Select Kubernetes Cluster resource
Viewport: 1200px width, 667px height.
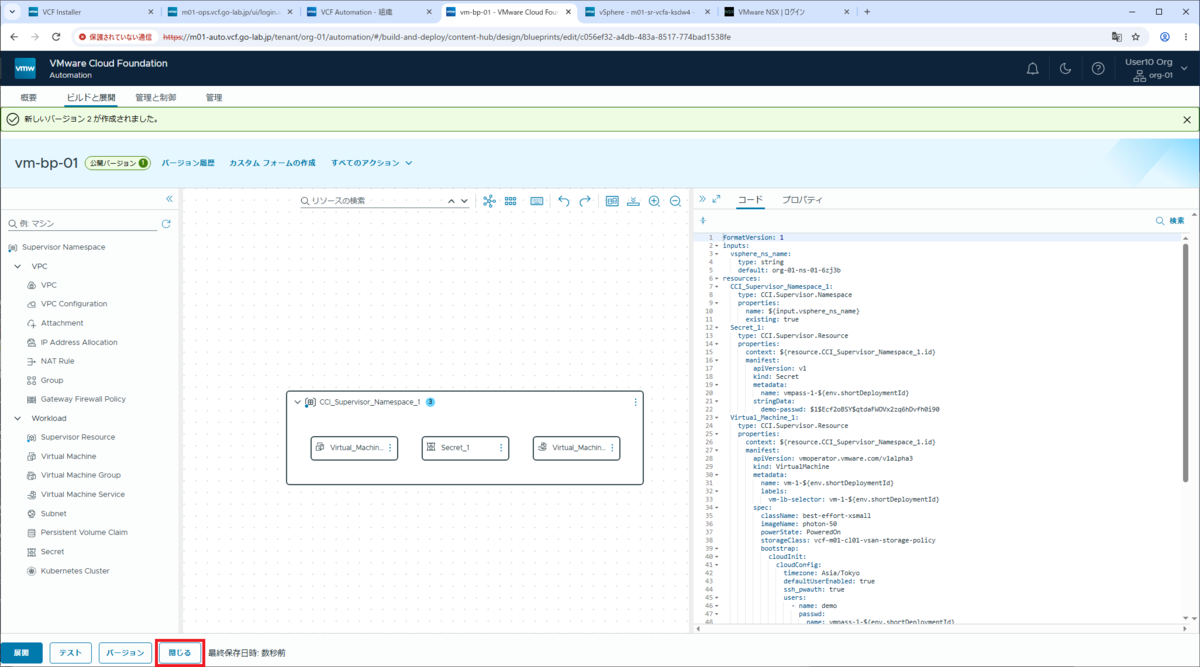pos(75,571)
